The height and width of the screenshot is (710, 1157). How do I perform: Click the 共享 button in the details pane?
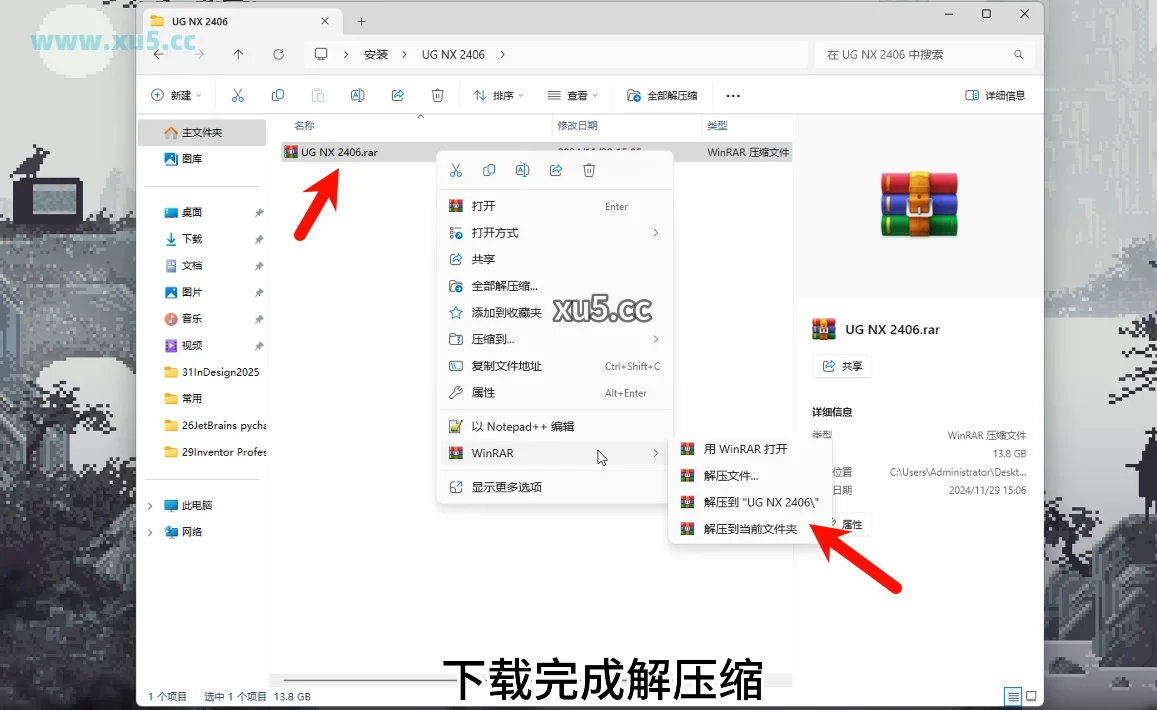pos(841,366)
